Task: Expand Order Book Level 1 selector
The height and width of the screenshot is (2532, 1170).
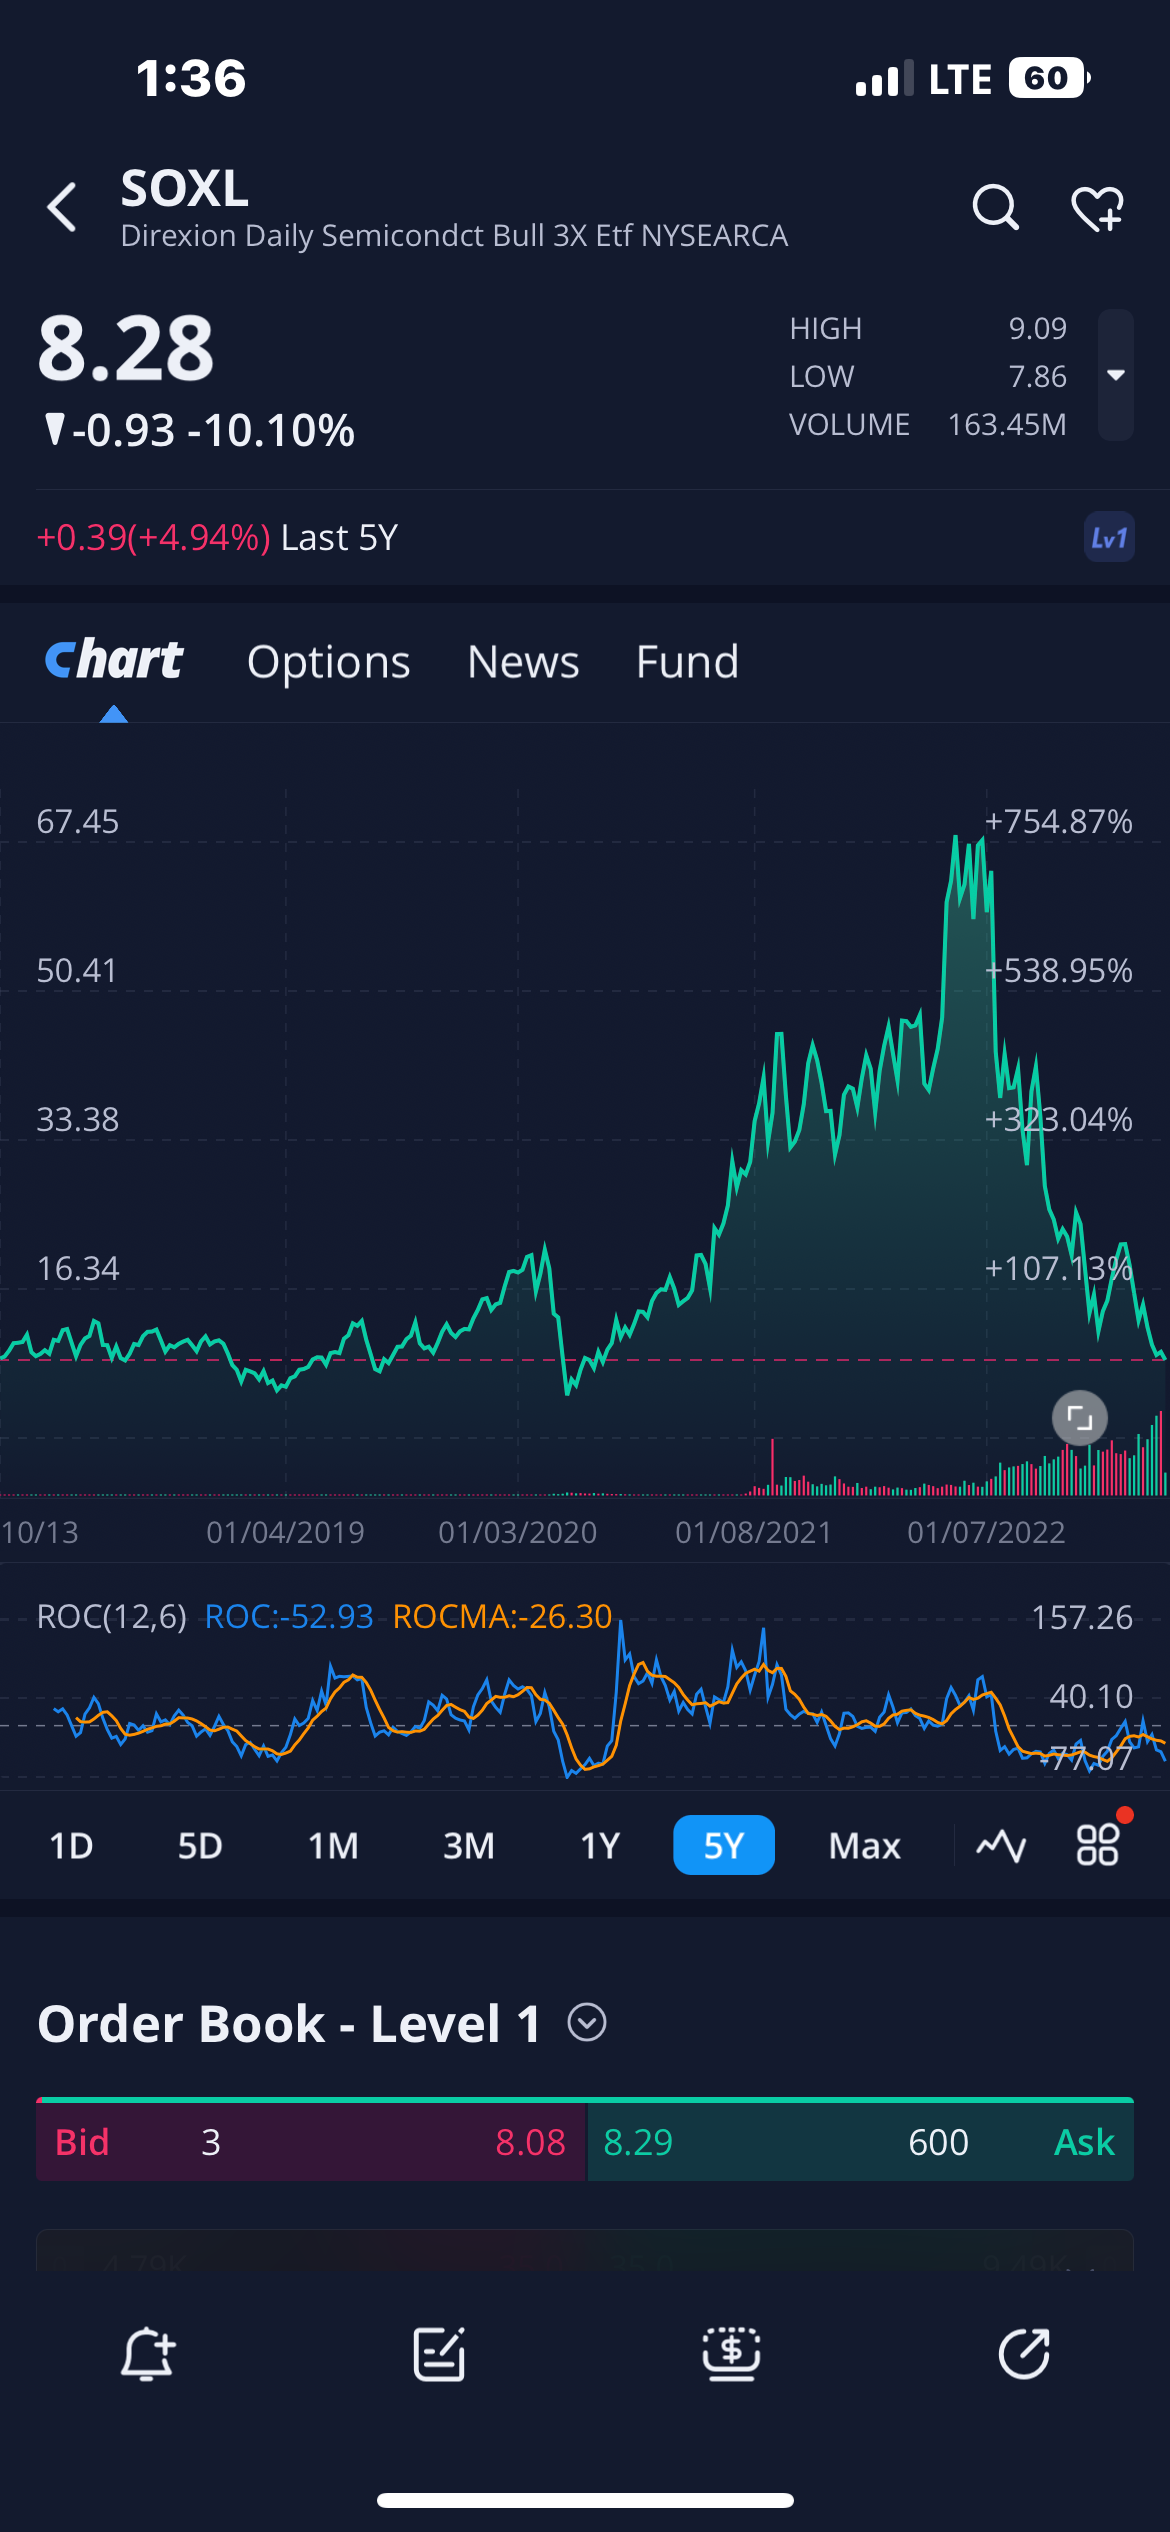Action: pyautogui.click(x=587, y=2023)
